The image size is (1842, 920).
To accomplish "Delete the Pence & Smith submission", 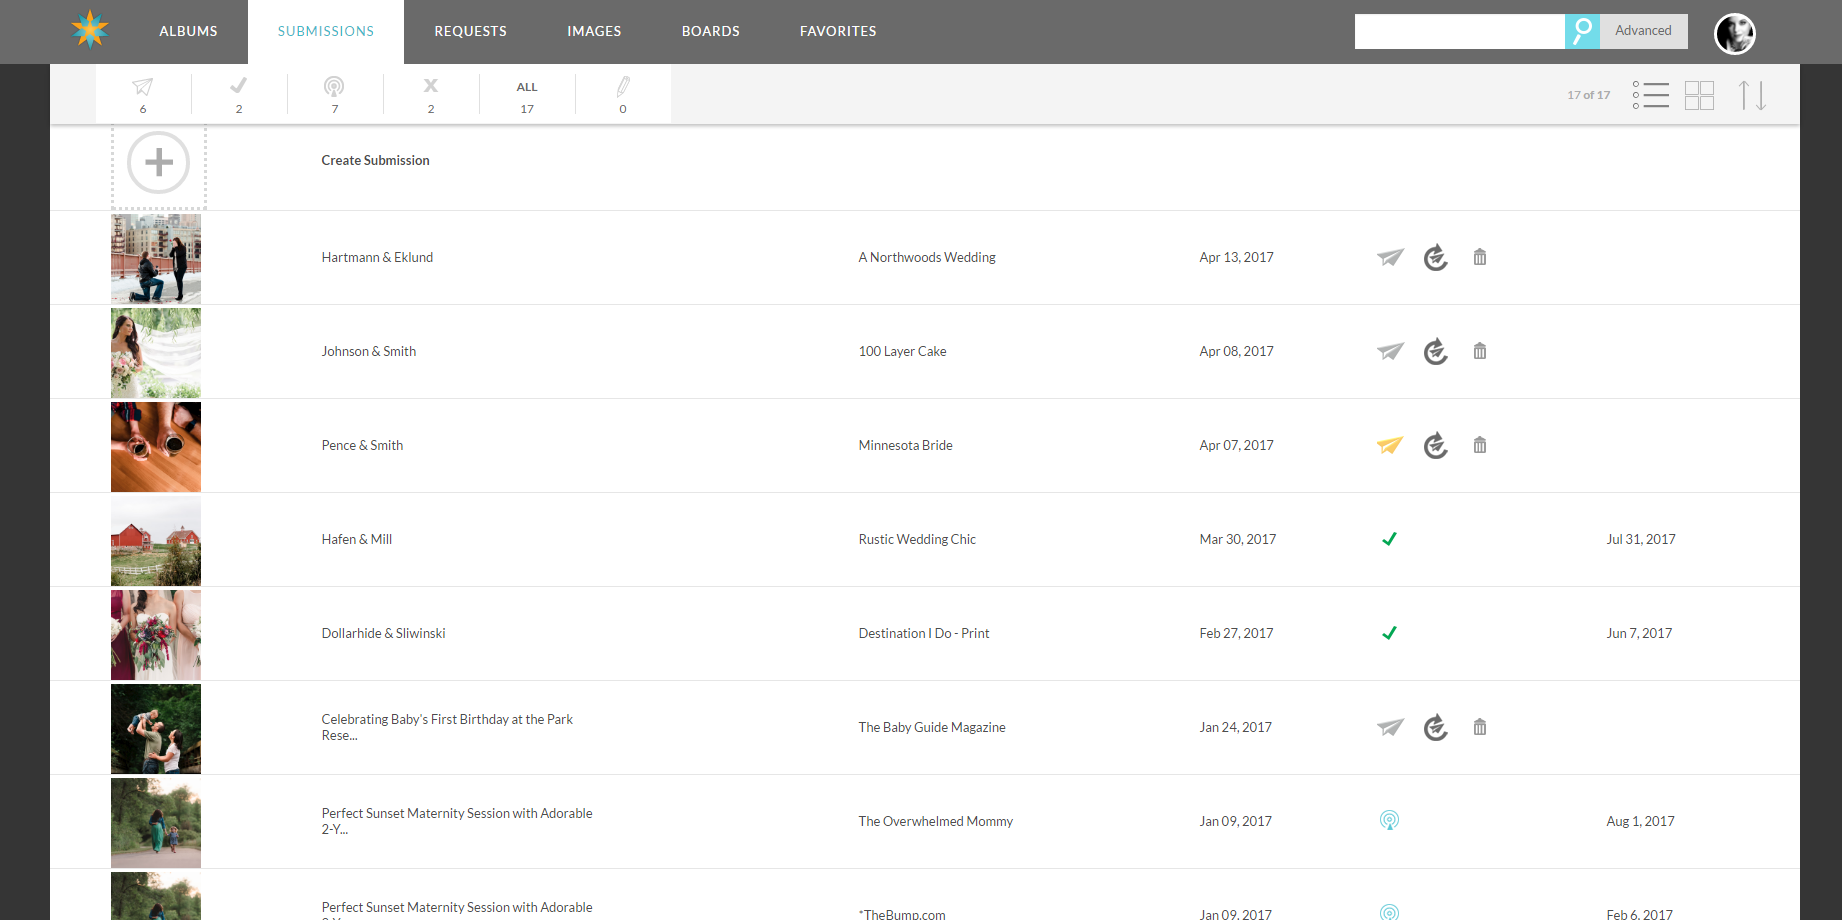I will click(1480, 445).
